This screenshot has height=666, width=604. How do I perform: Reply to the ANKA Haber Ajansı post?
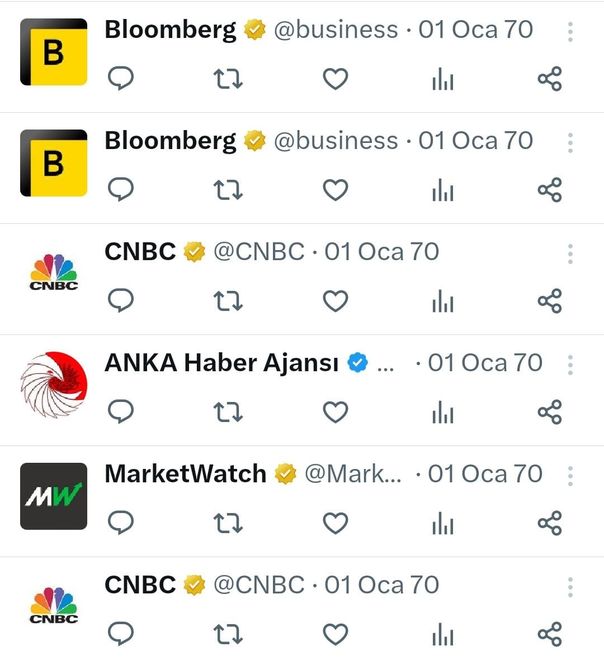click(121, 411)
